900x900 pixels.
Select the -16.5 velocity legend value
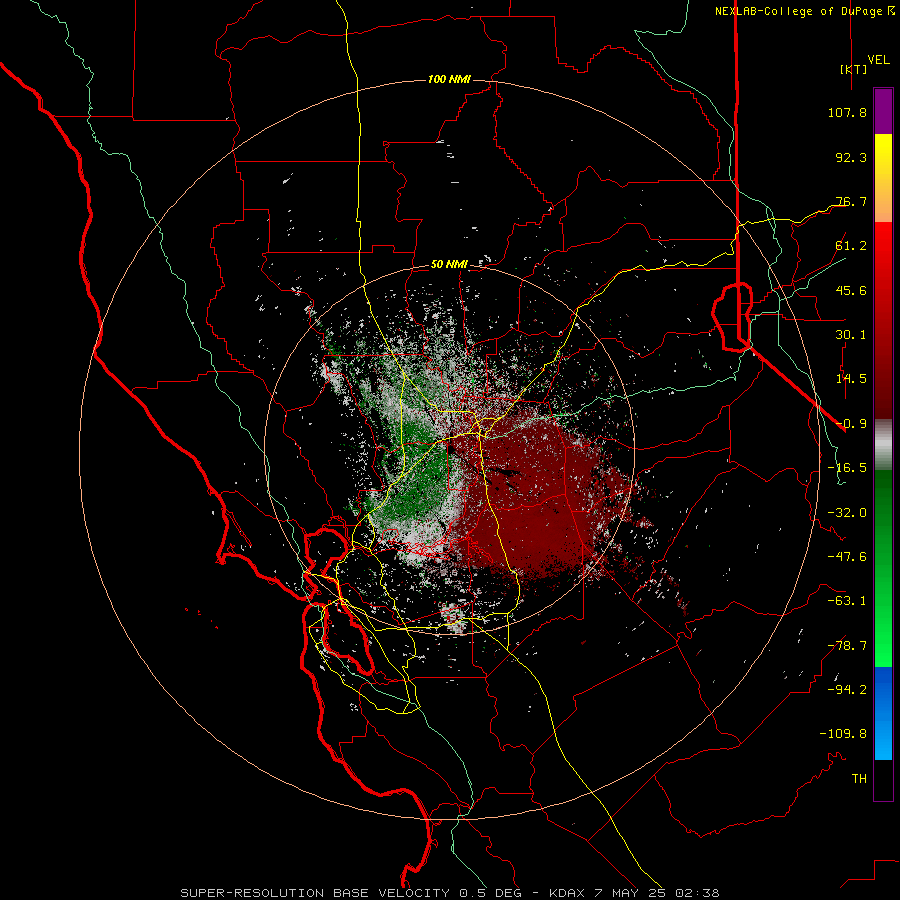coord(847,468)
